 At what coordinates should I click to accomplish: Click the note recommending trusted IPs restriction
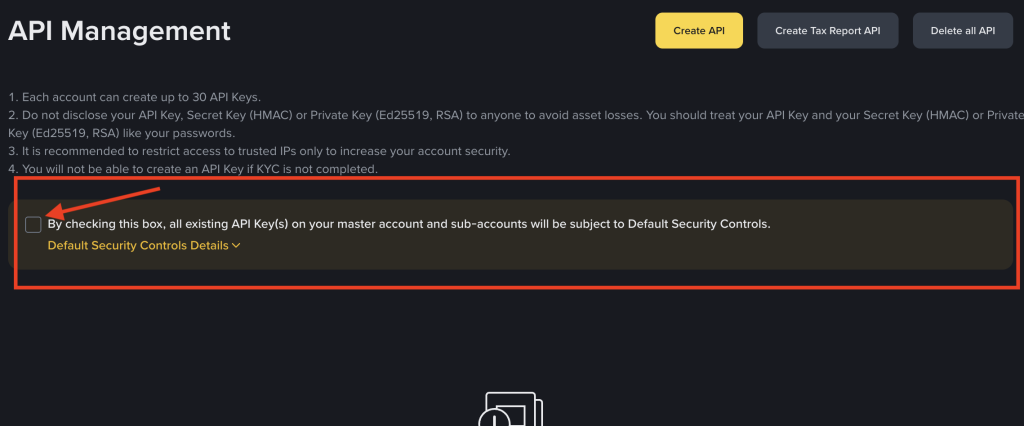click(x=259, y=151)
